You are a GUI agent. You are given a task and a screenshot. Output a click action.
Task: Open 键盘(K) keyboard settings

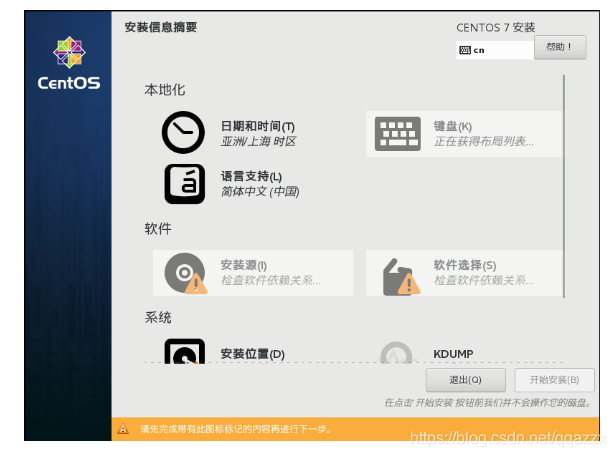pos(453,126)
